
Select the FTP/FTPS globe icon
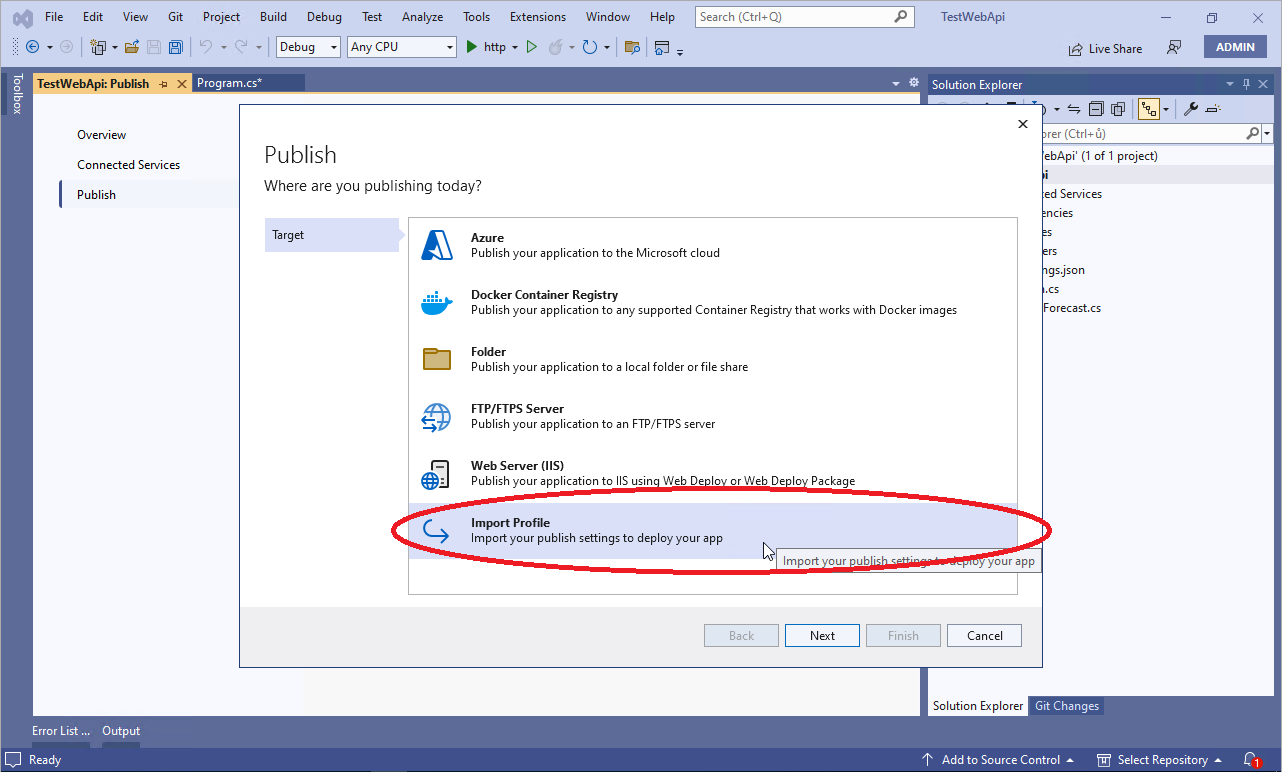pos(437,416)
